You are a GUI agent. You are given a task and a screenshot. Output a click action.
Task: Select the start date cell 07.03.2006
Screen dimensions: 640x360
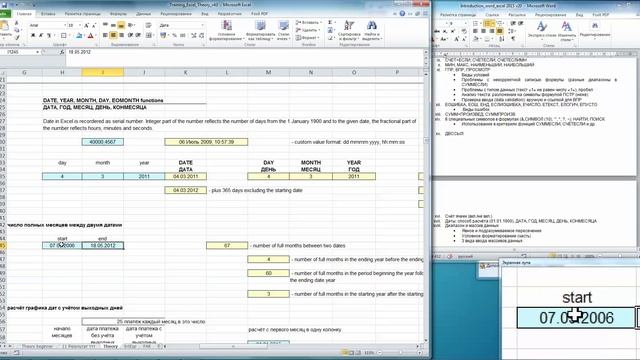click(x=62, y=245)
